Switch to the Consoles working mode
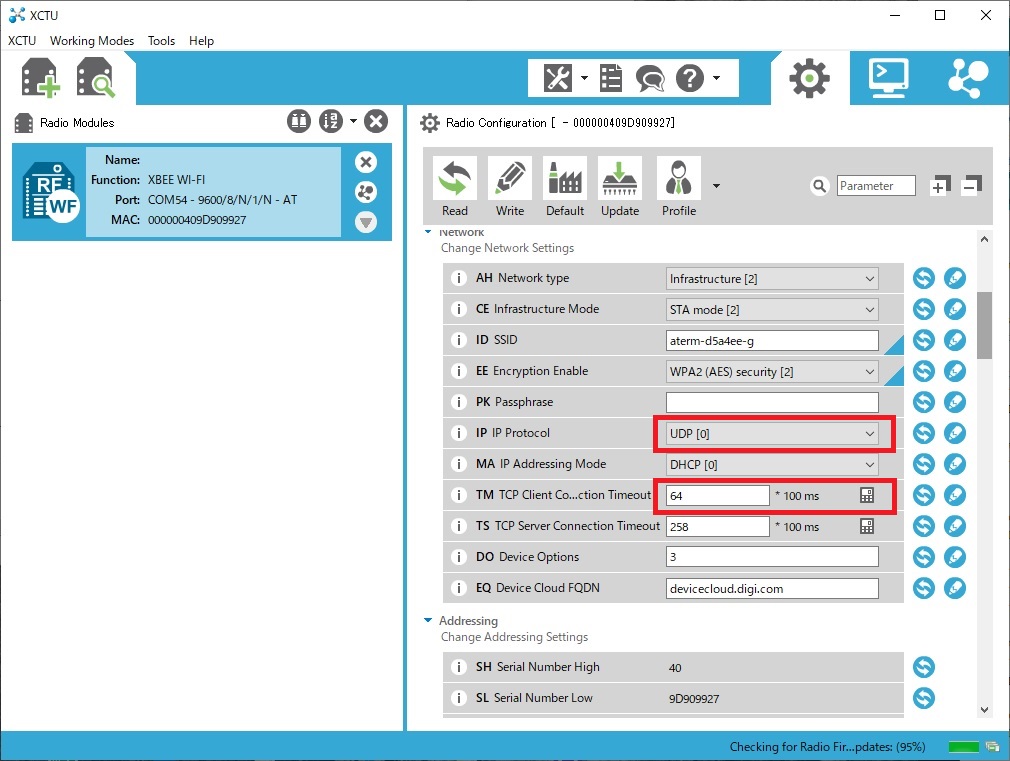Viewport: 1010px width, 761px height. point(888,77)
